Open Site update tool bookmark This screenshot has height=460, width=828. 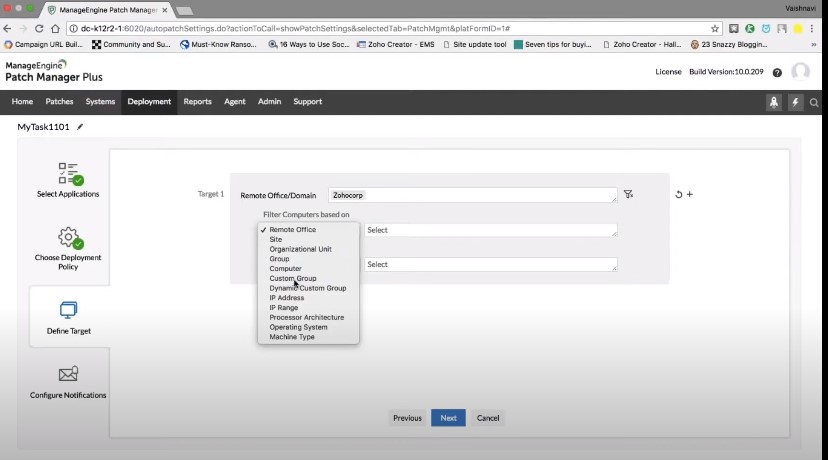coord(475,44)
